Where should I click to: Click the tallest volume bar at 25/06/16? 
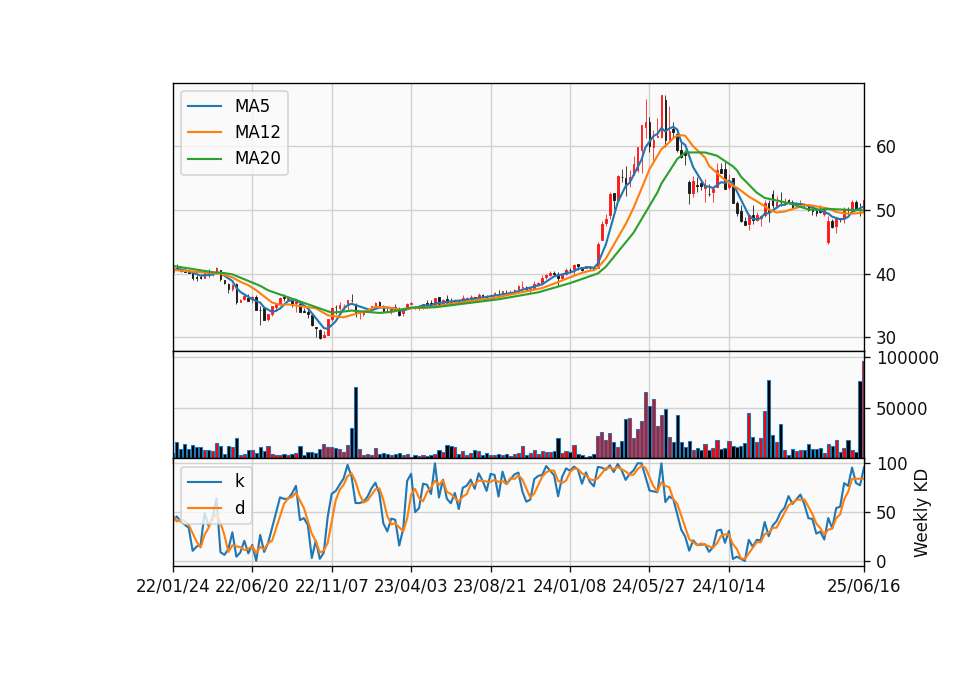tap(863, 409)
